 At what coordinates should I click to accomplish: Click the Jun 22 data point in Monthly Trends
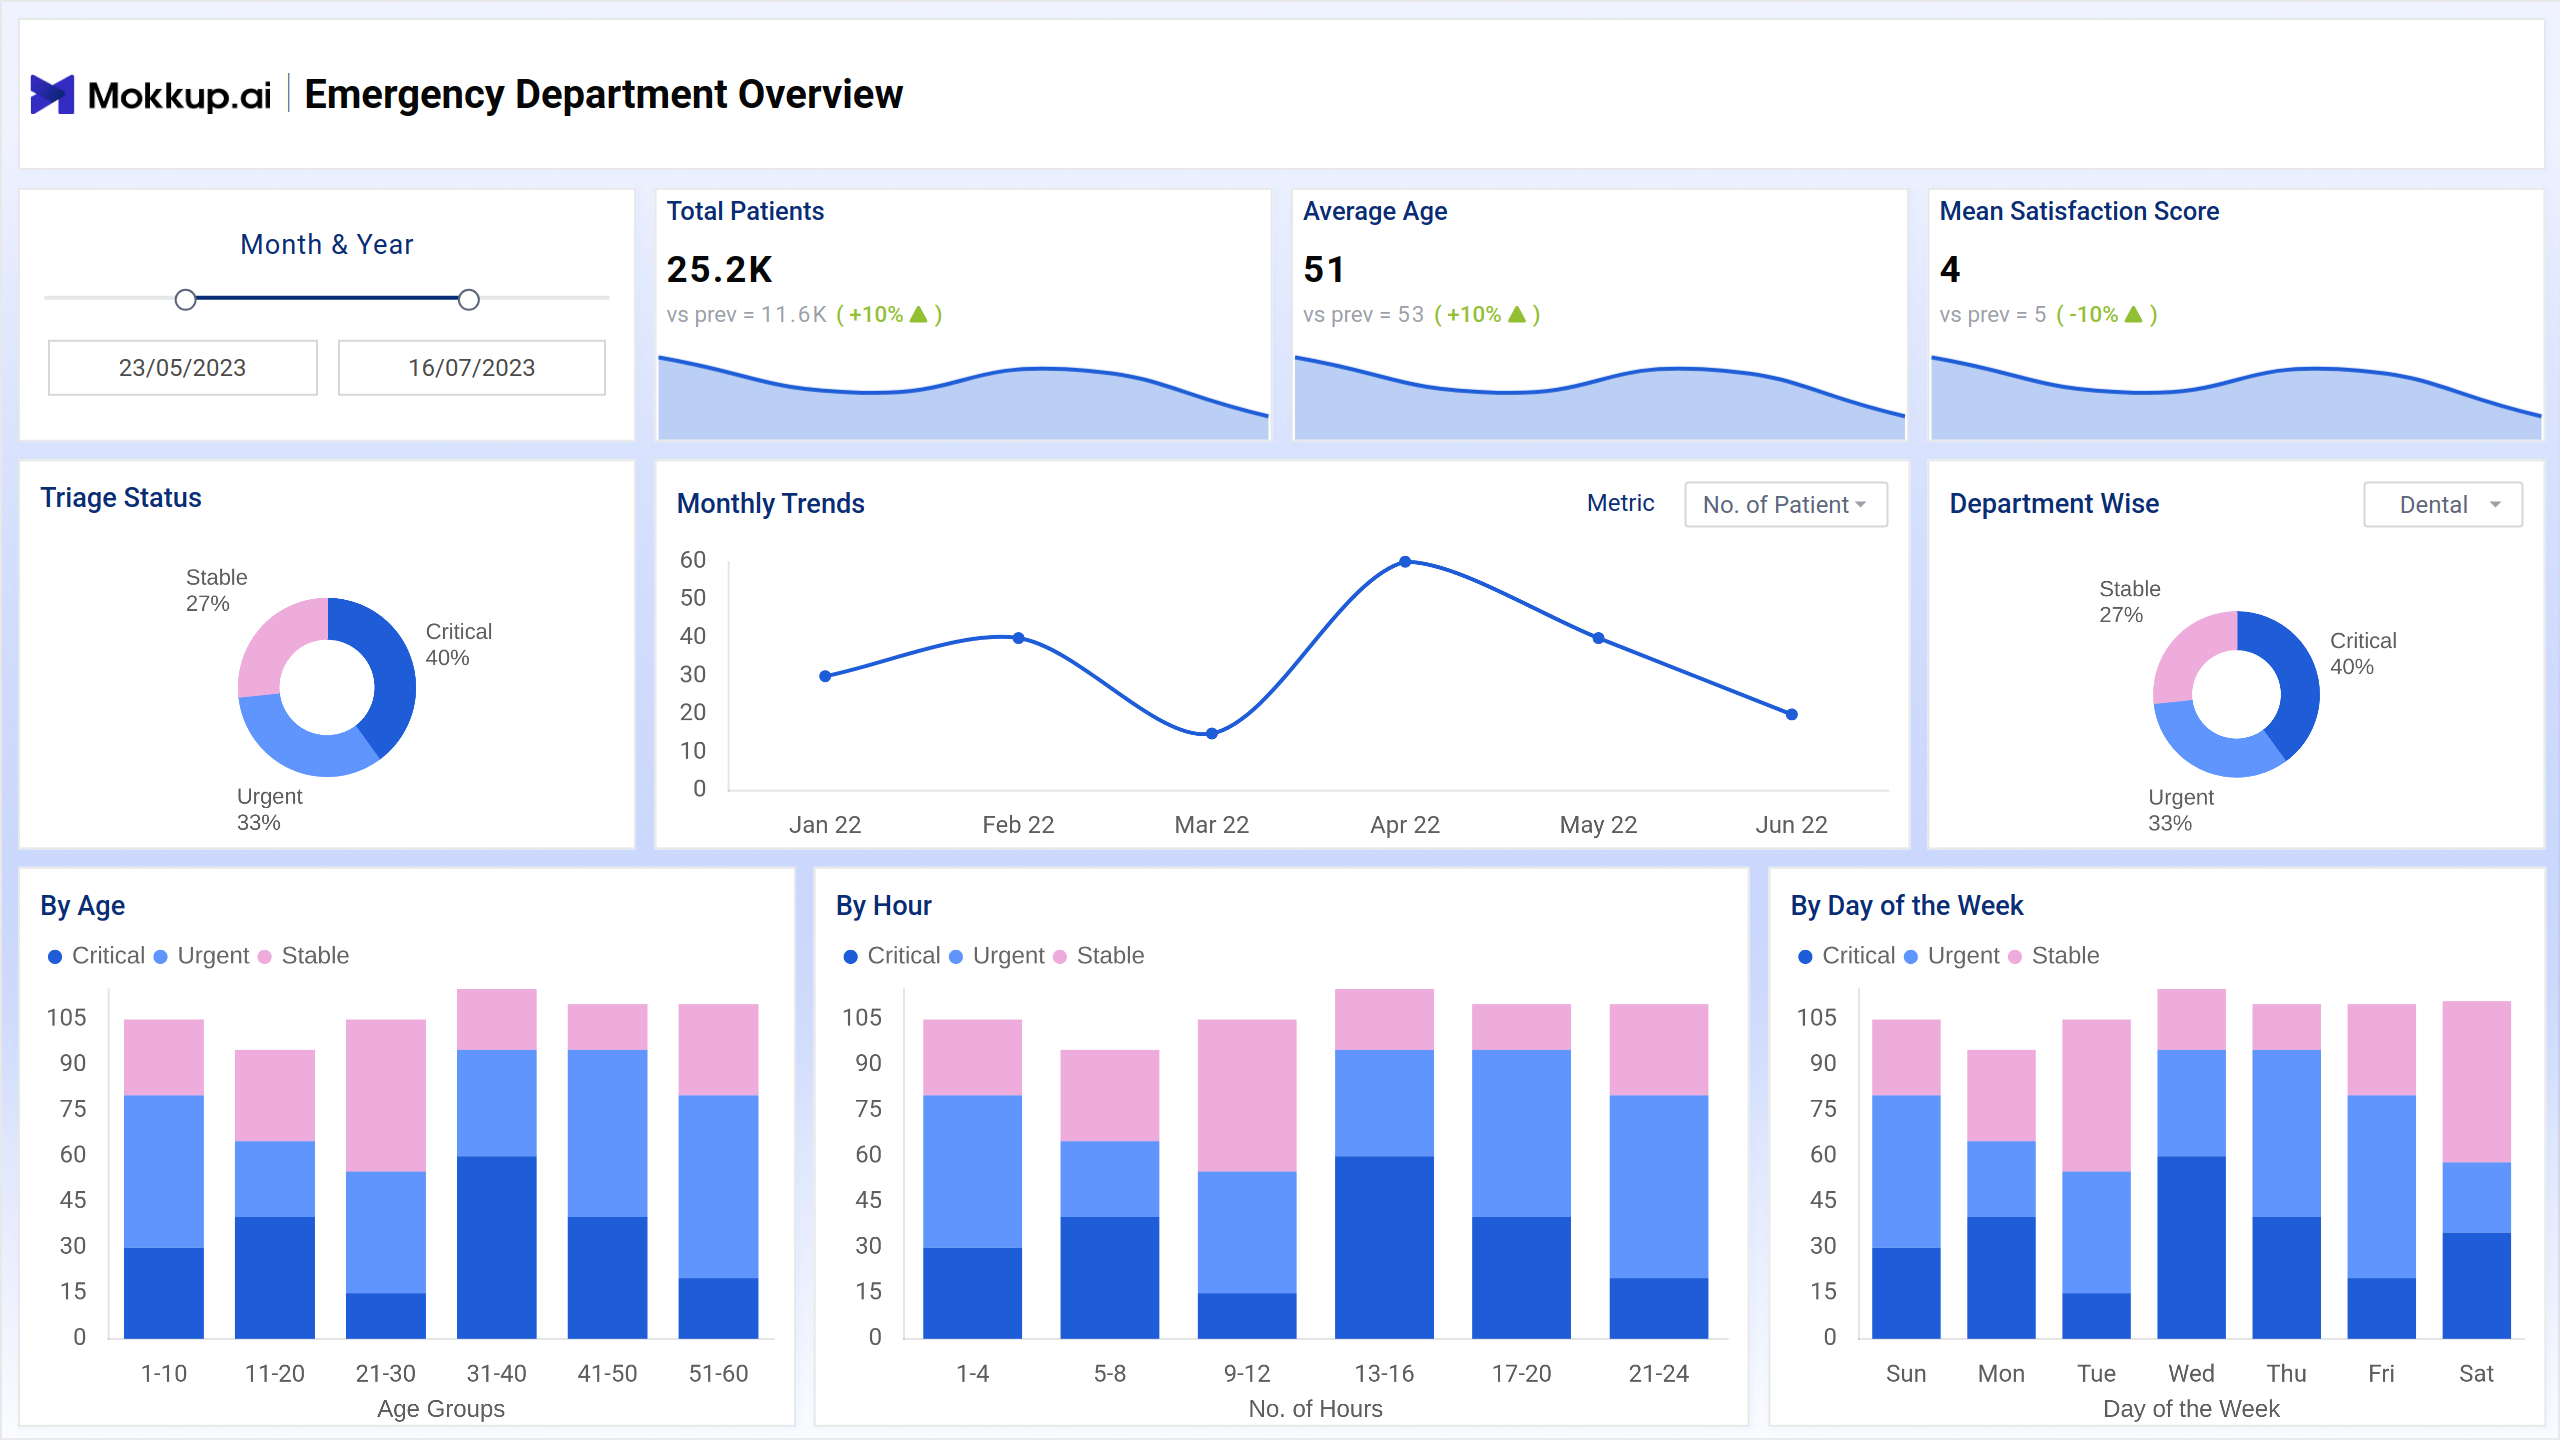click(1792, 715)
